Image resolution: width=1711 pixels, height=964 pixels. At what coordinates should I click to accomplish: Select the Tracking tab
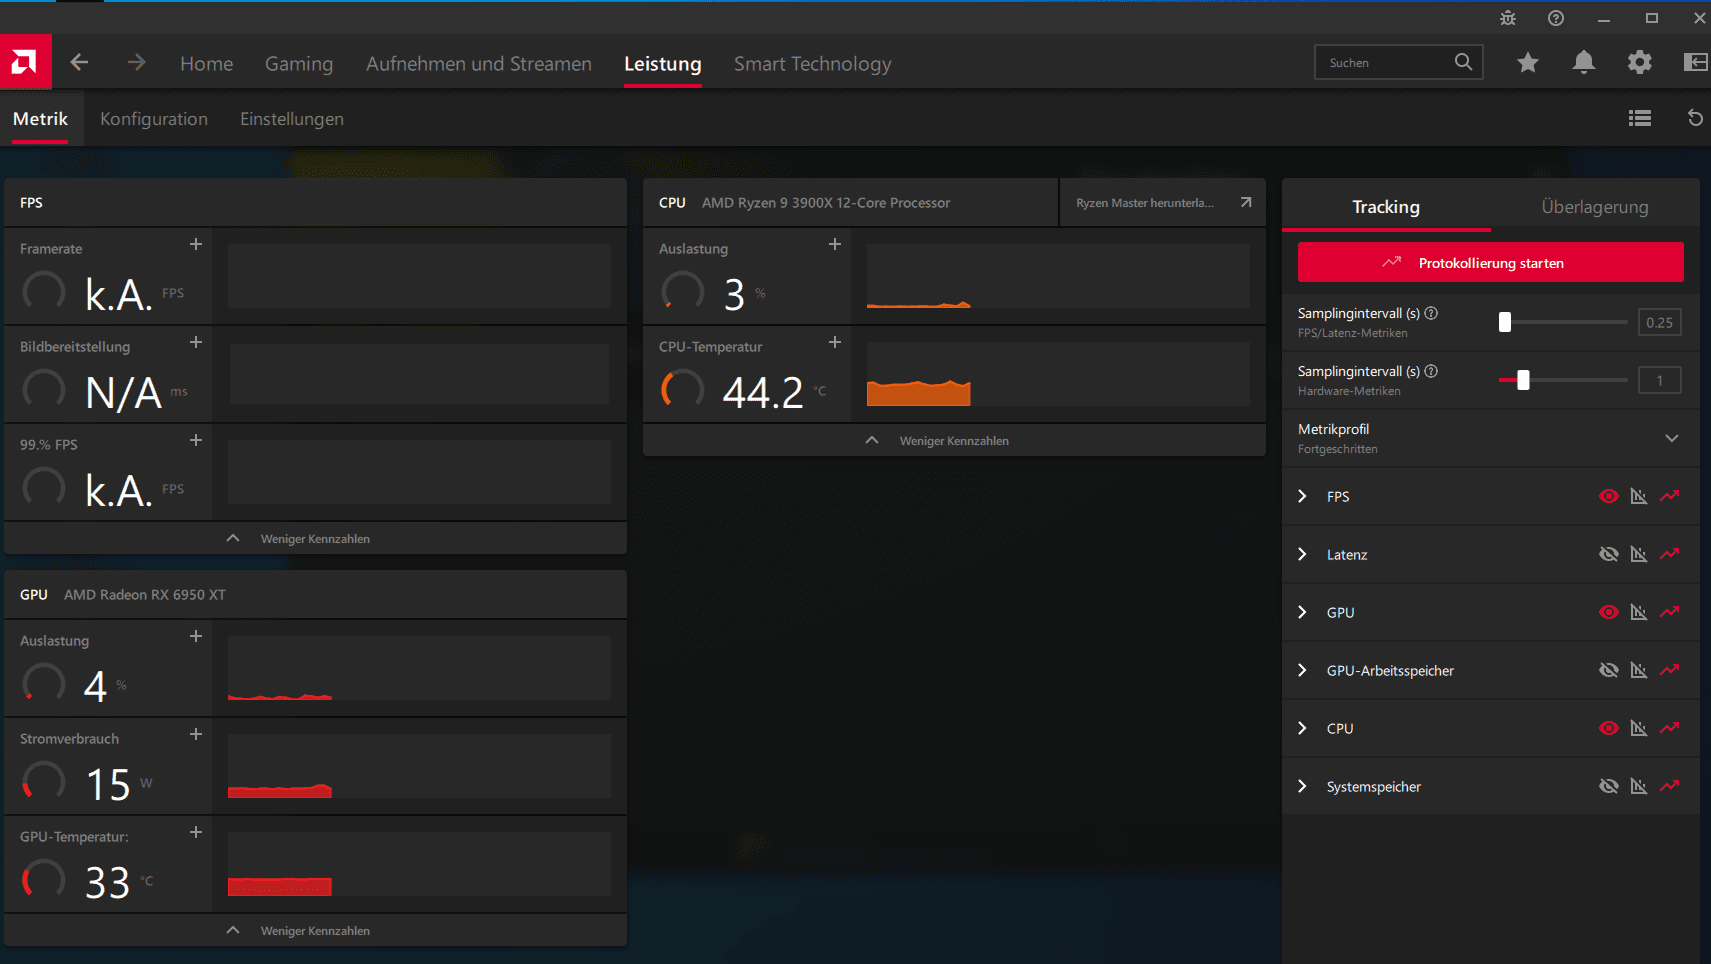point(1386,207)
